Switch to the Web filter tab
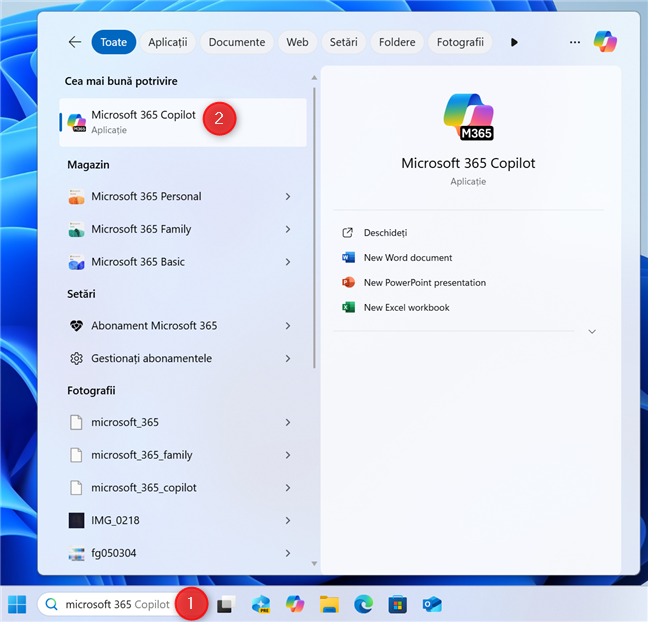The width and height of the screenshot is (648, 622). tap(298, 42)
